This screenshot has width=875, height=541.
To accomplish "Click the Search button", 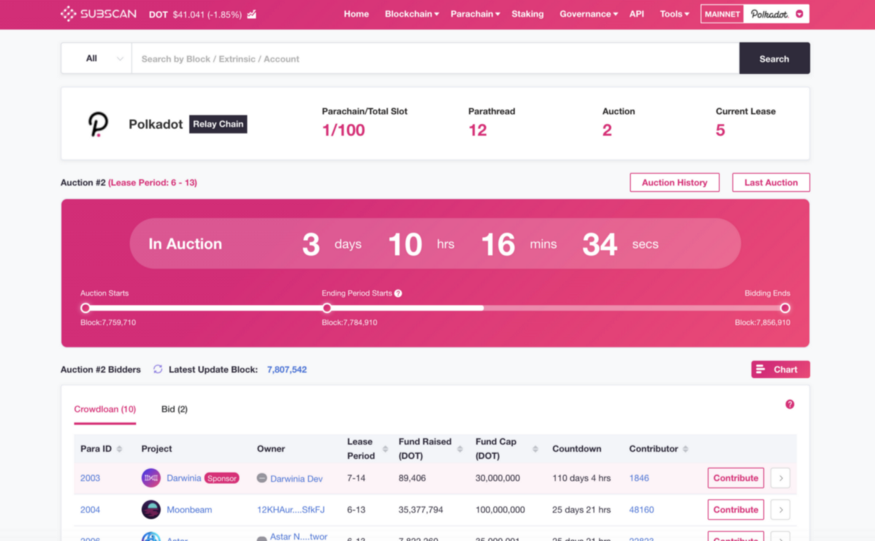I will pos(774,58).
